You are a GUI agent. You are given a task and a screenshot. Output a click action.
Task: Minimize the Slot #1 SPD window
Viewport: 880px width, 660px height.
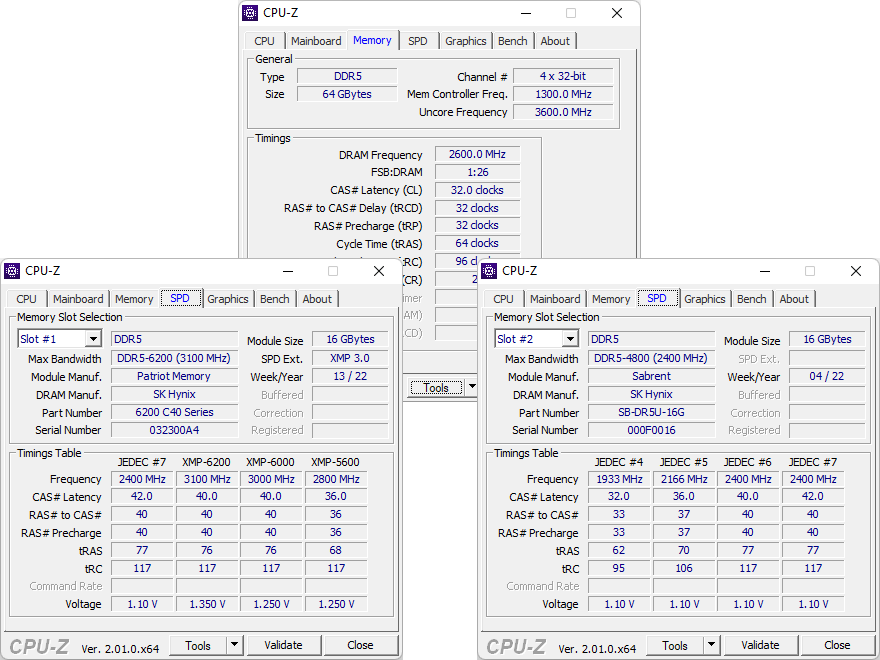coord(287,271)
